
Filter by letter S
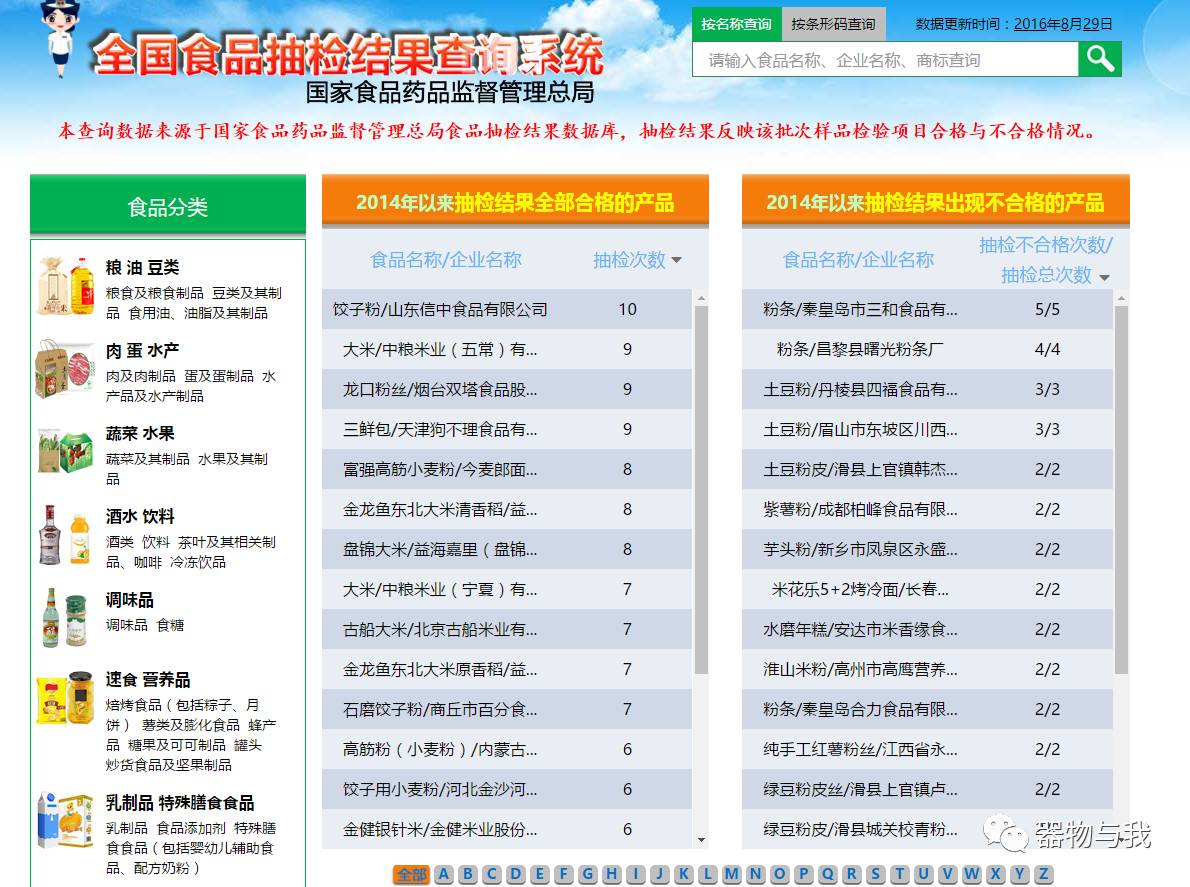pyautogui.click(x=876, y=874)
